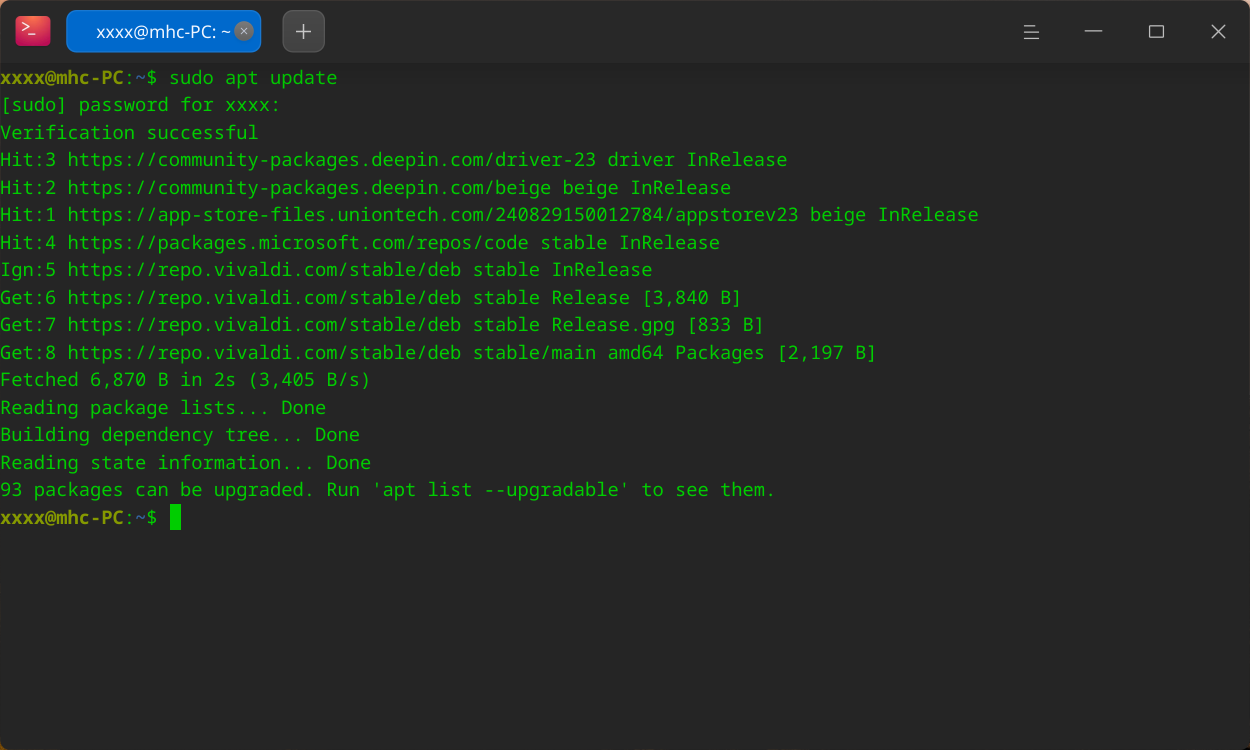
Task: Open the terminal main menu
Action: tap(1031, 32)
